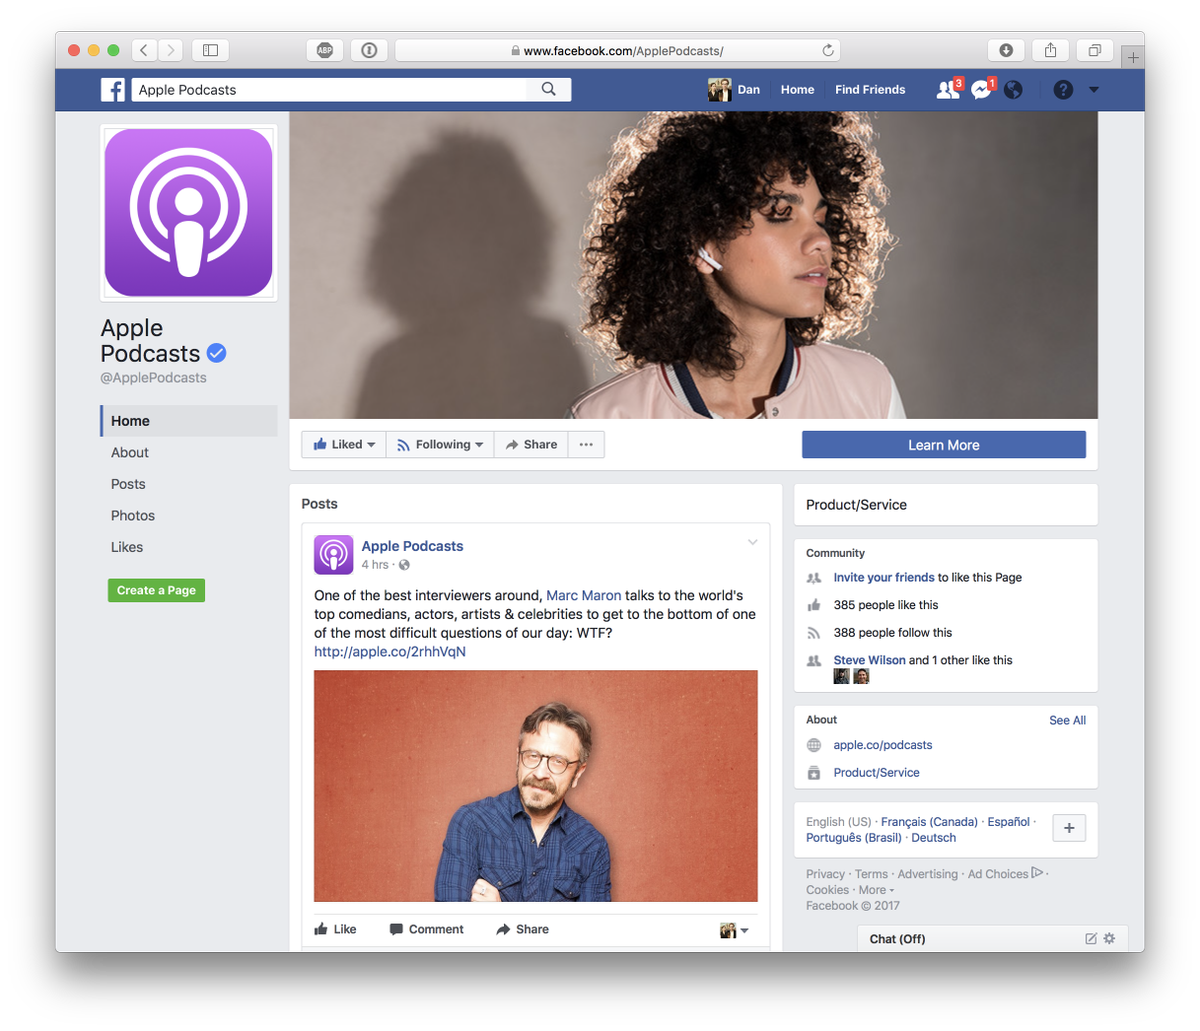Click Apple Podcasts post author avatar
The image size is (1200, 1031).
point(334,555)
